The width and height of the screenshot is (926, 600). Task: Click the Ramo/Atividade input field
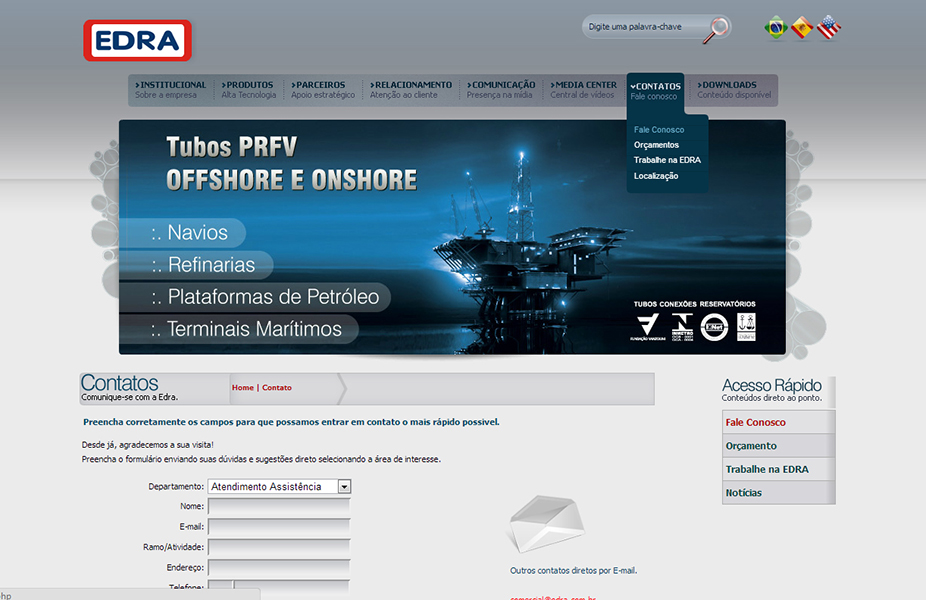coord(279,547)
